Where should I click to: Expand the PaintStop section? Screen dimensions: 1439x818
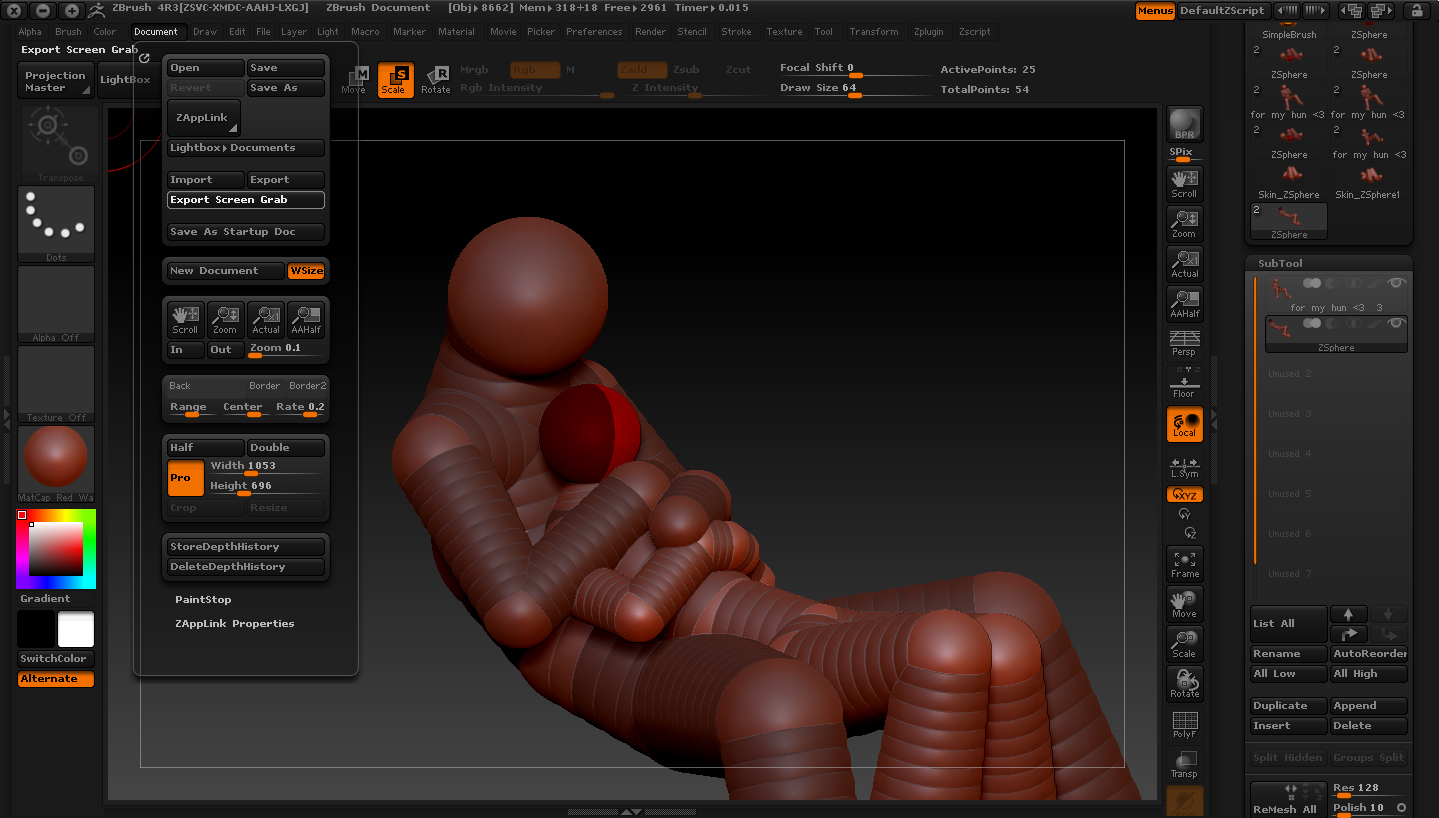coord(203,600)
